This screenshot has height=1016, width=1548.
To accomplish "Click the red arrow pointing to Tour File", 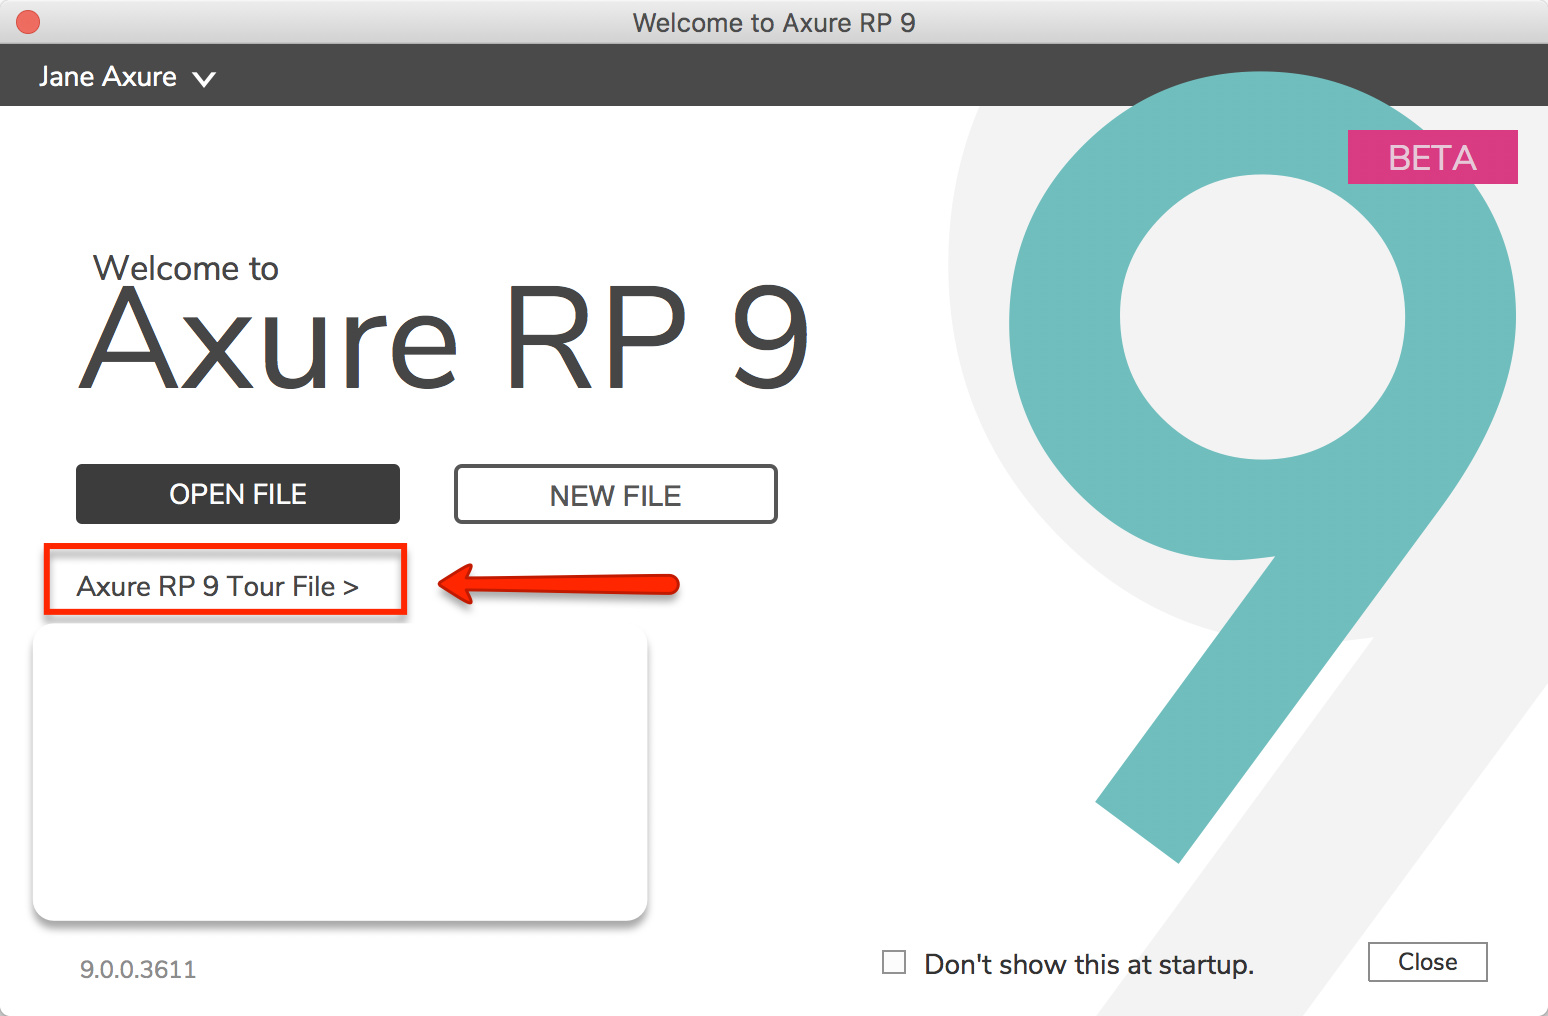I will pyautogui.click(x=560, y=585).
